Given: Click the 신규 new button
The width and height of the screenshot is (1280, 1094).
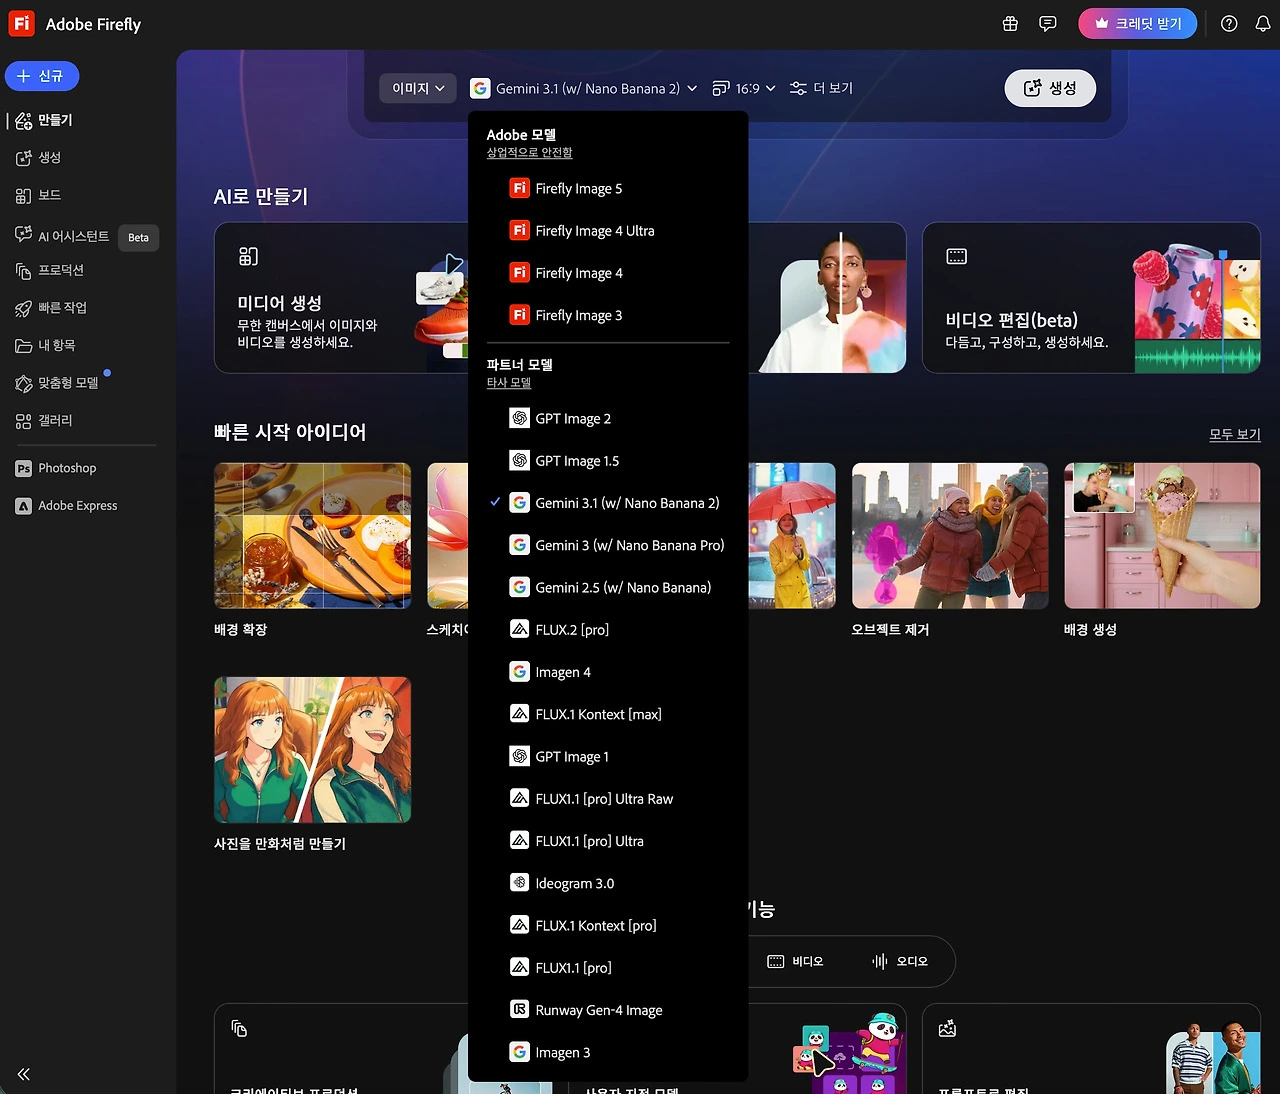Looking at the screenshot, I should coord(42,76).
